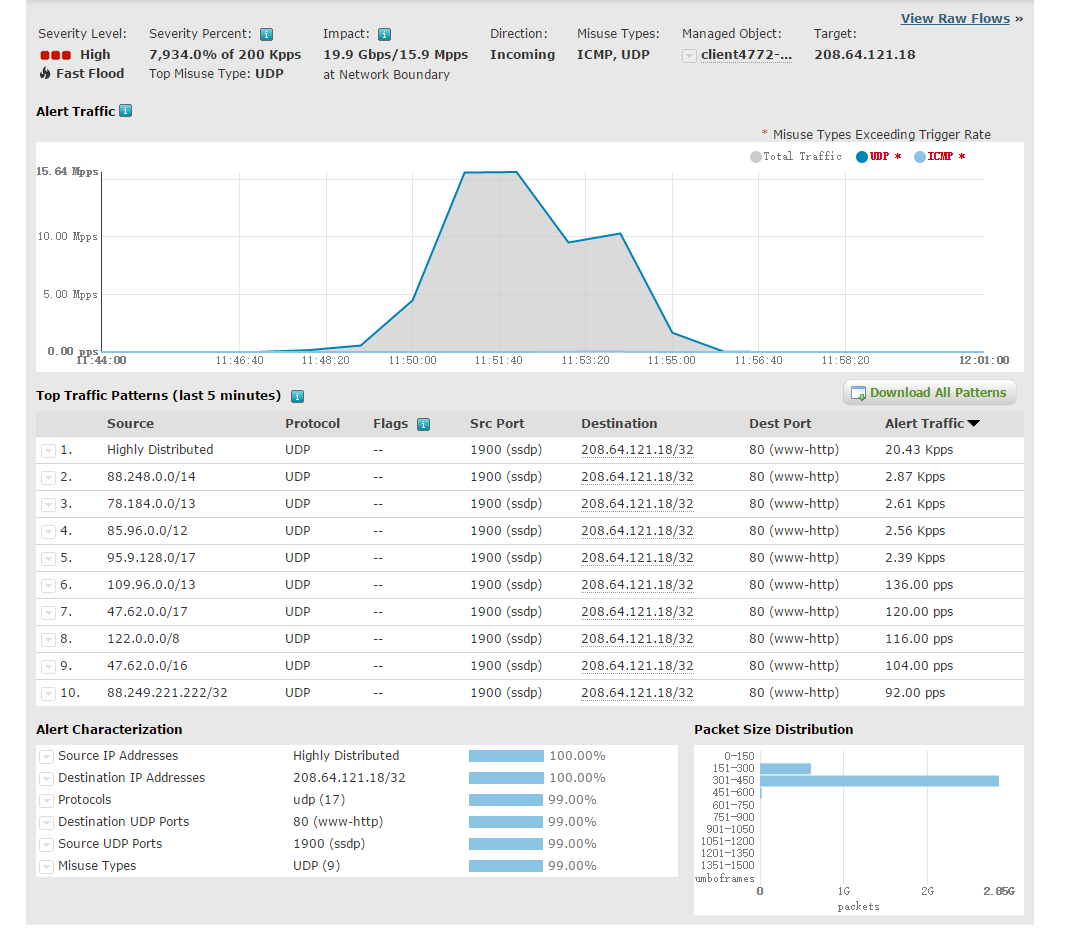The image size is (1082, 932).
Task: Open the Managed Object dropdown arrow
Action: click(x=689, y=56)
